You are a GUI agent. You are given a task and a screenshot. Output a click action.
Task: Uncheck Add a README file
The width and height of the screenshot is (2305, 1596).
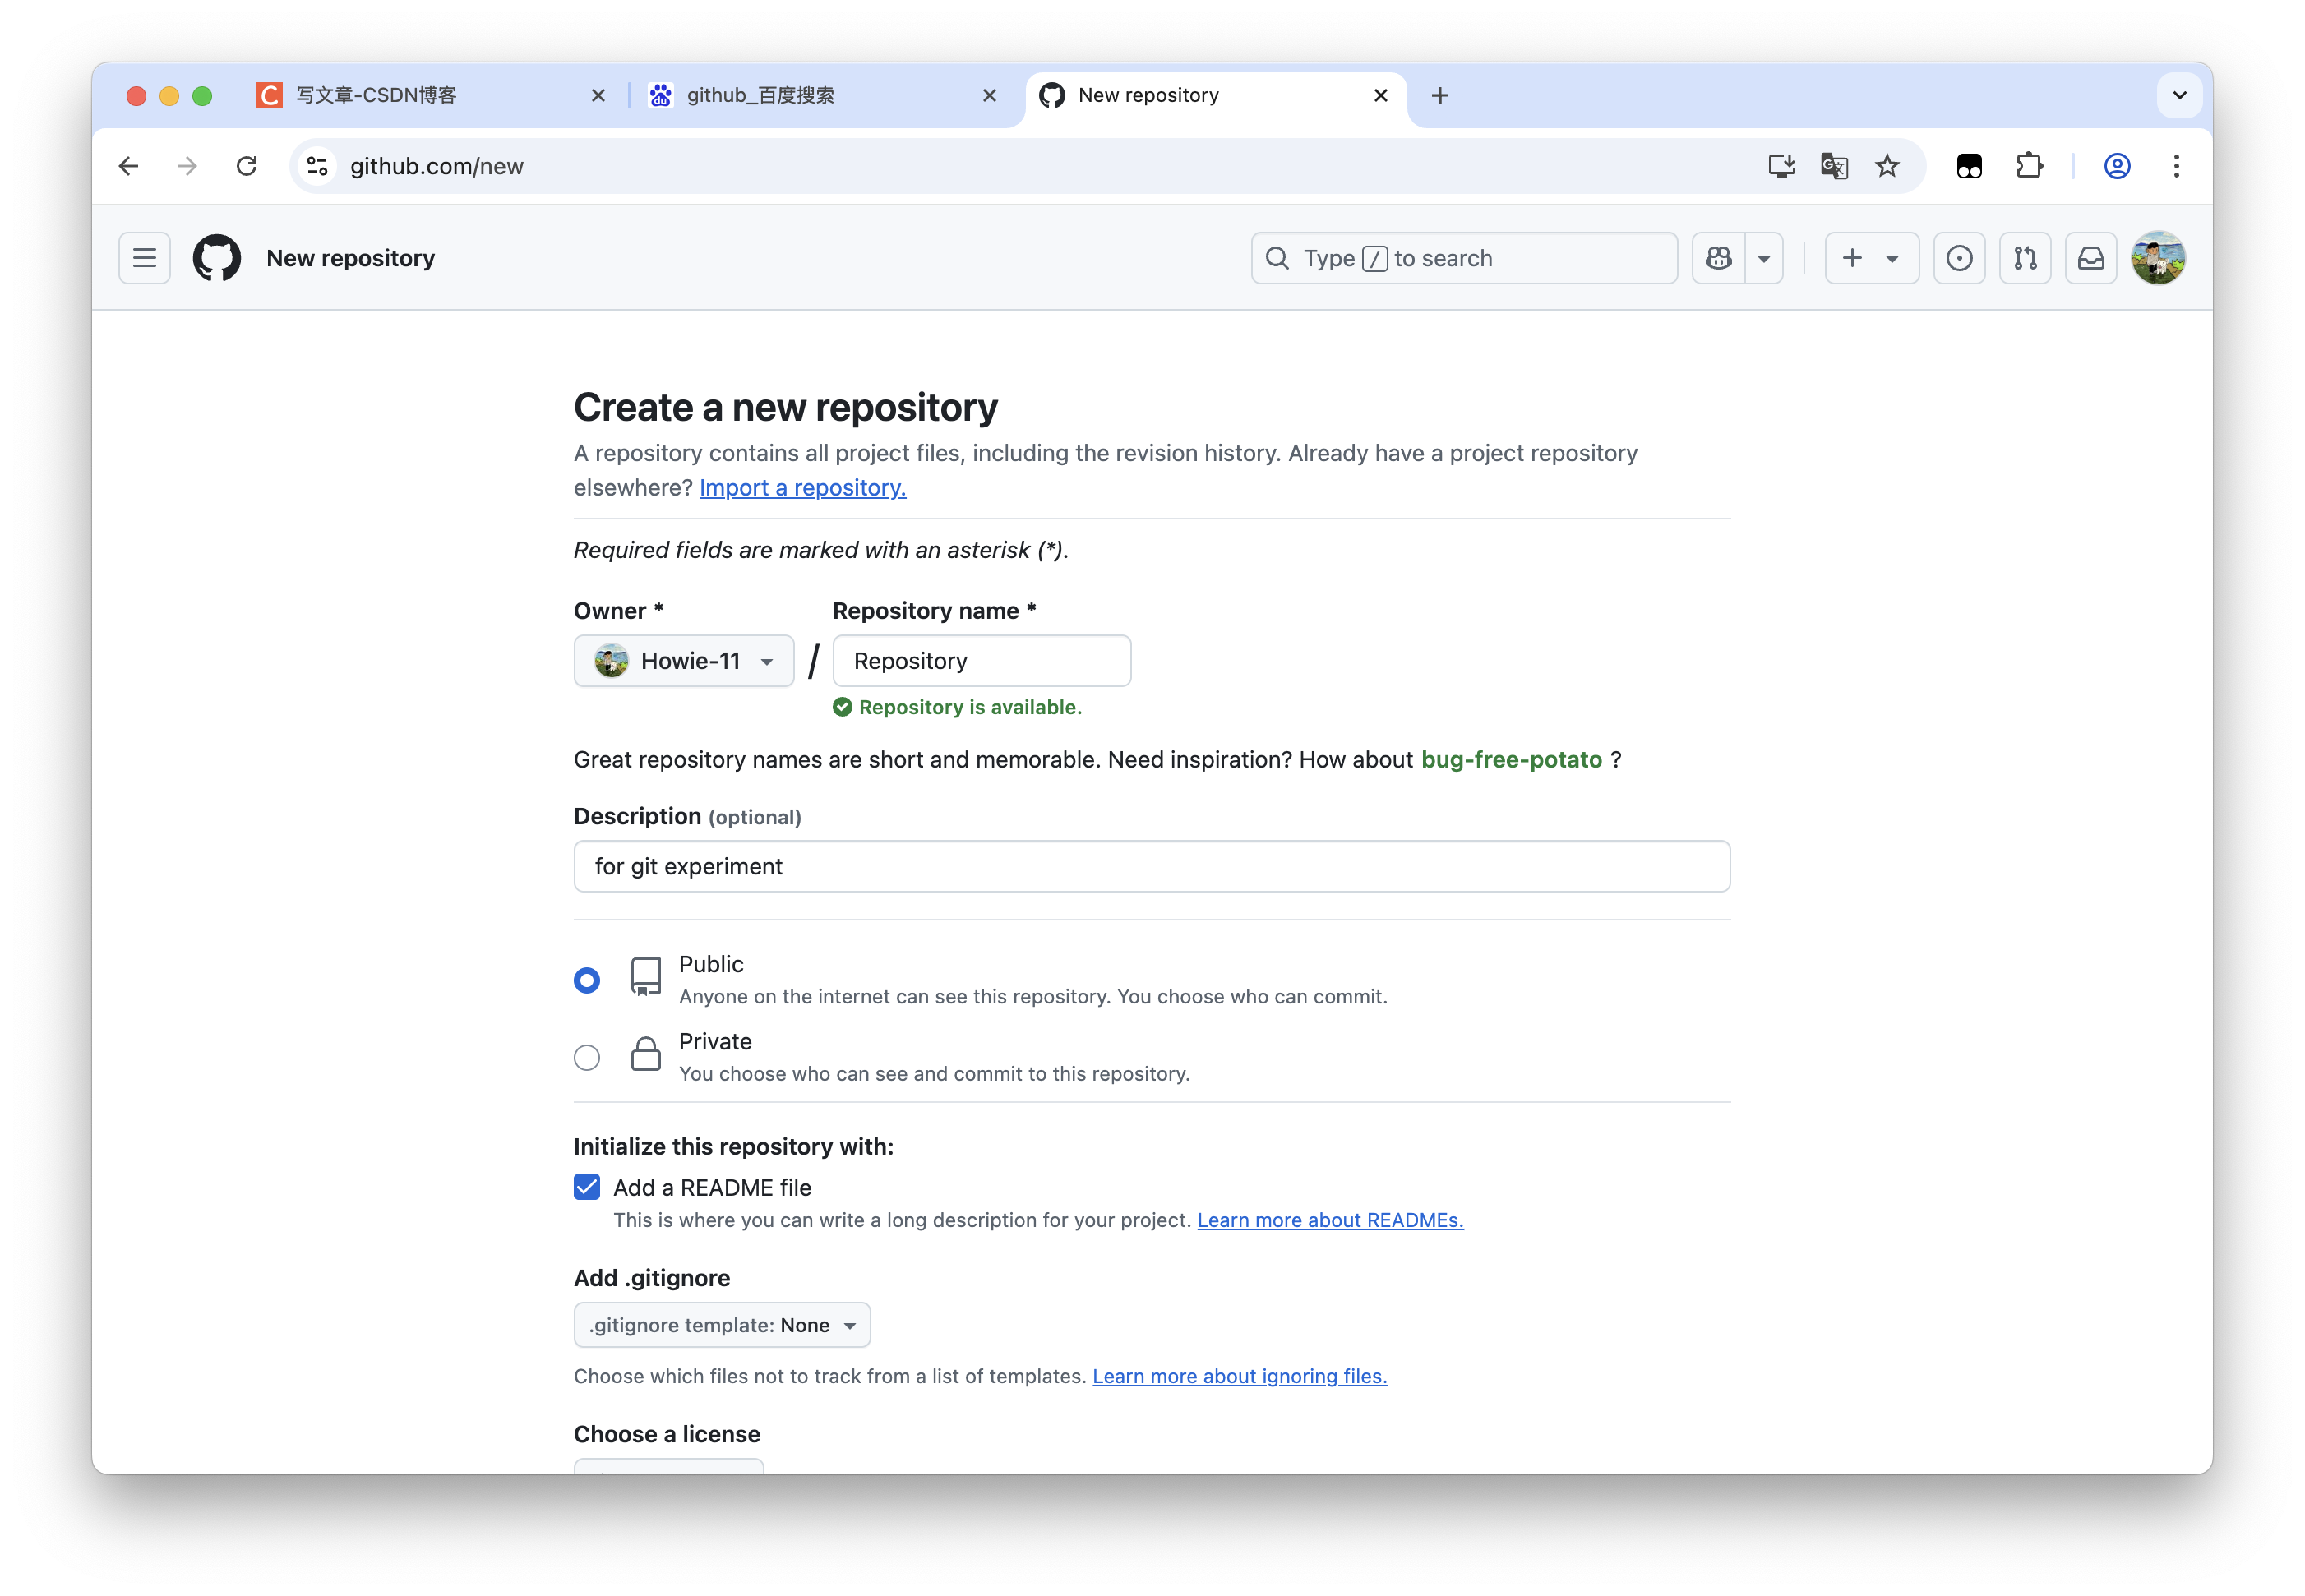coord(587,1187)
